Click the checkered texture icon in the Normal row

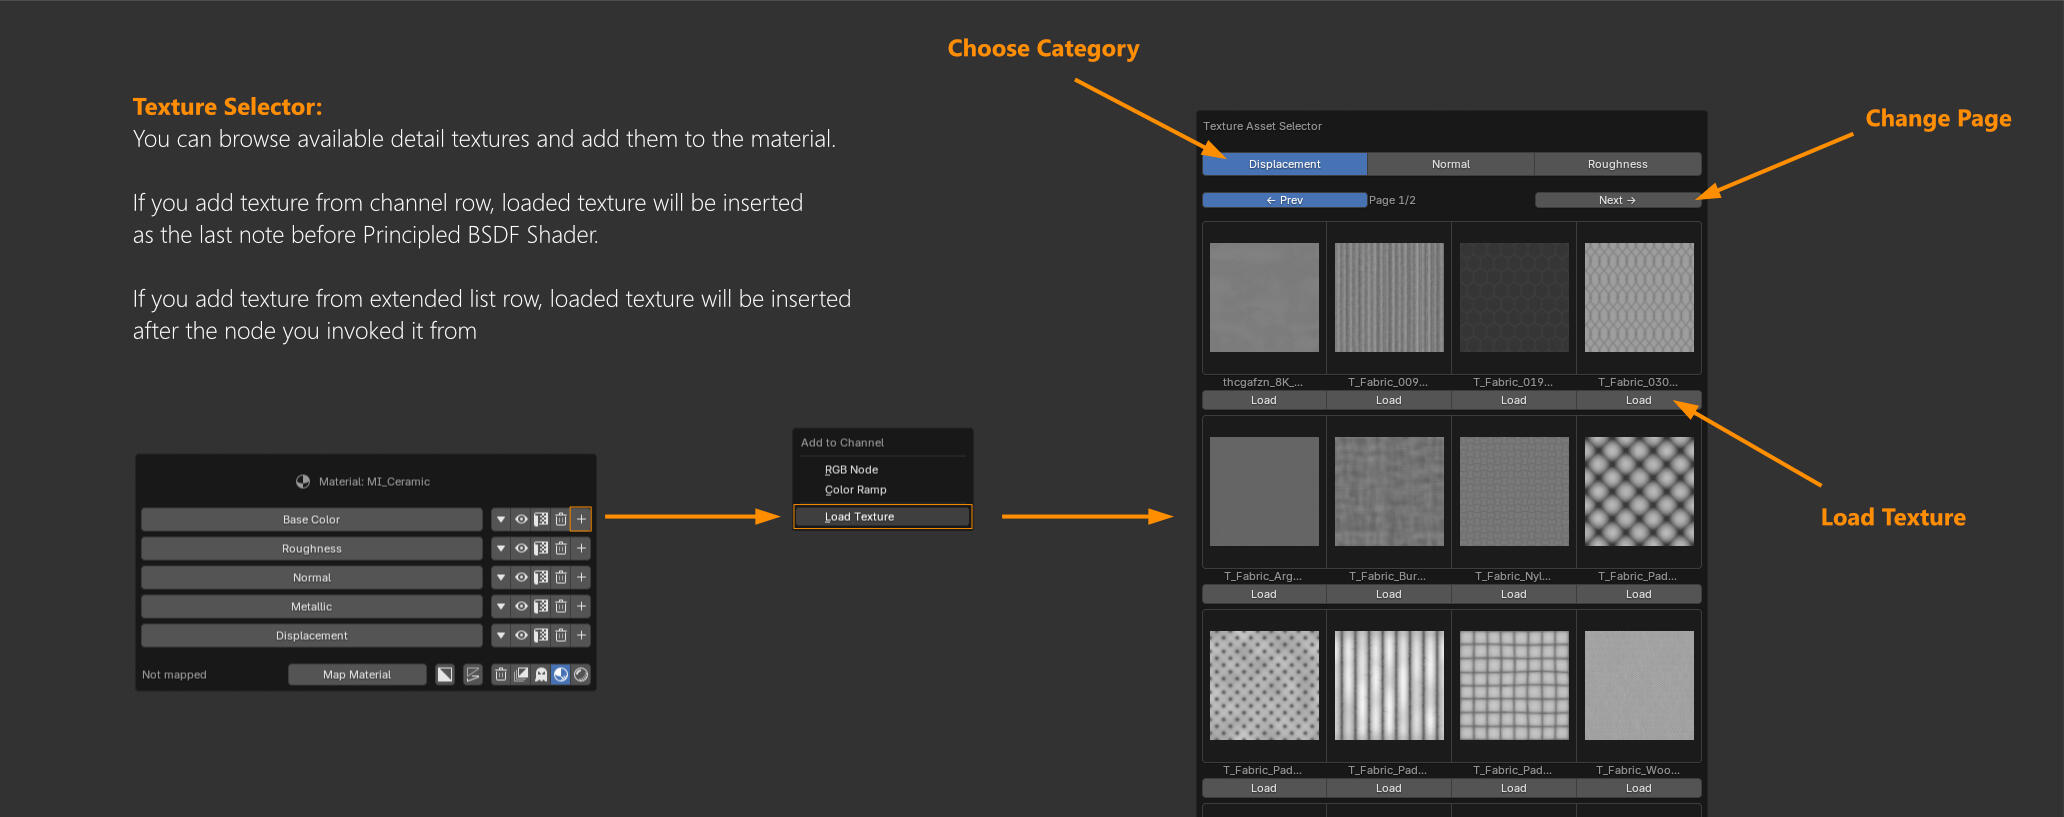coord(541,577)
